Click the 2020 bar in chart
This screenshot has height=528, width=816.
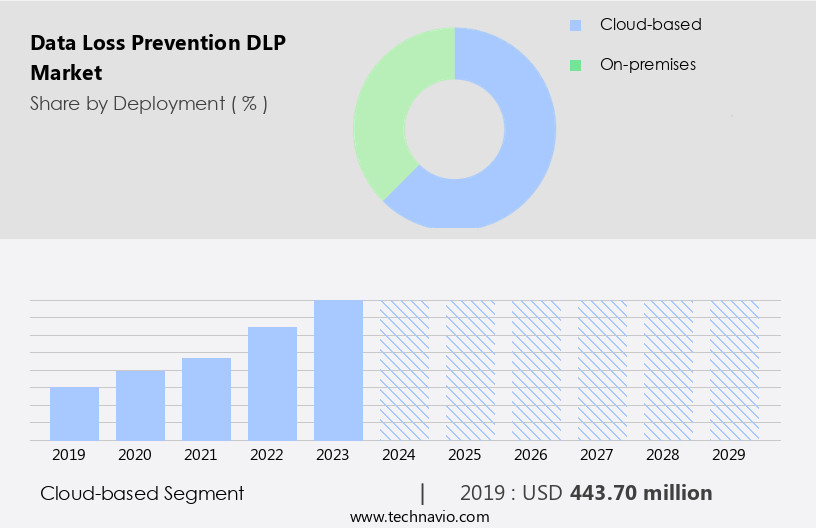[140, 405]
